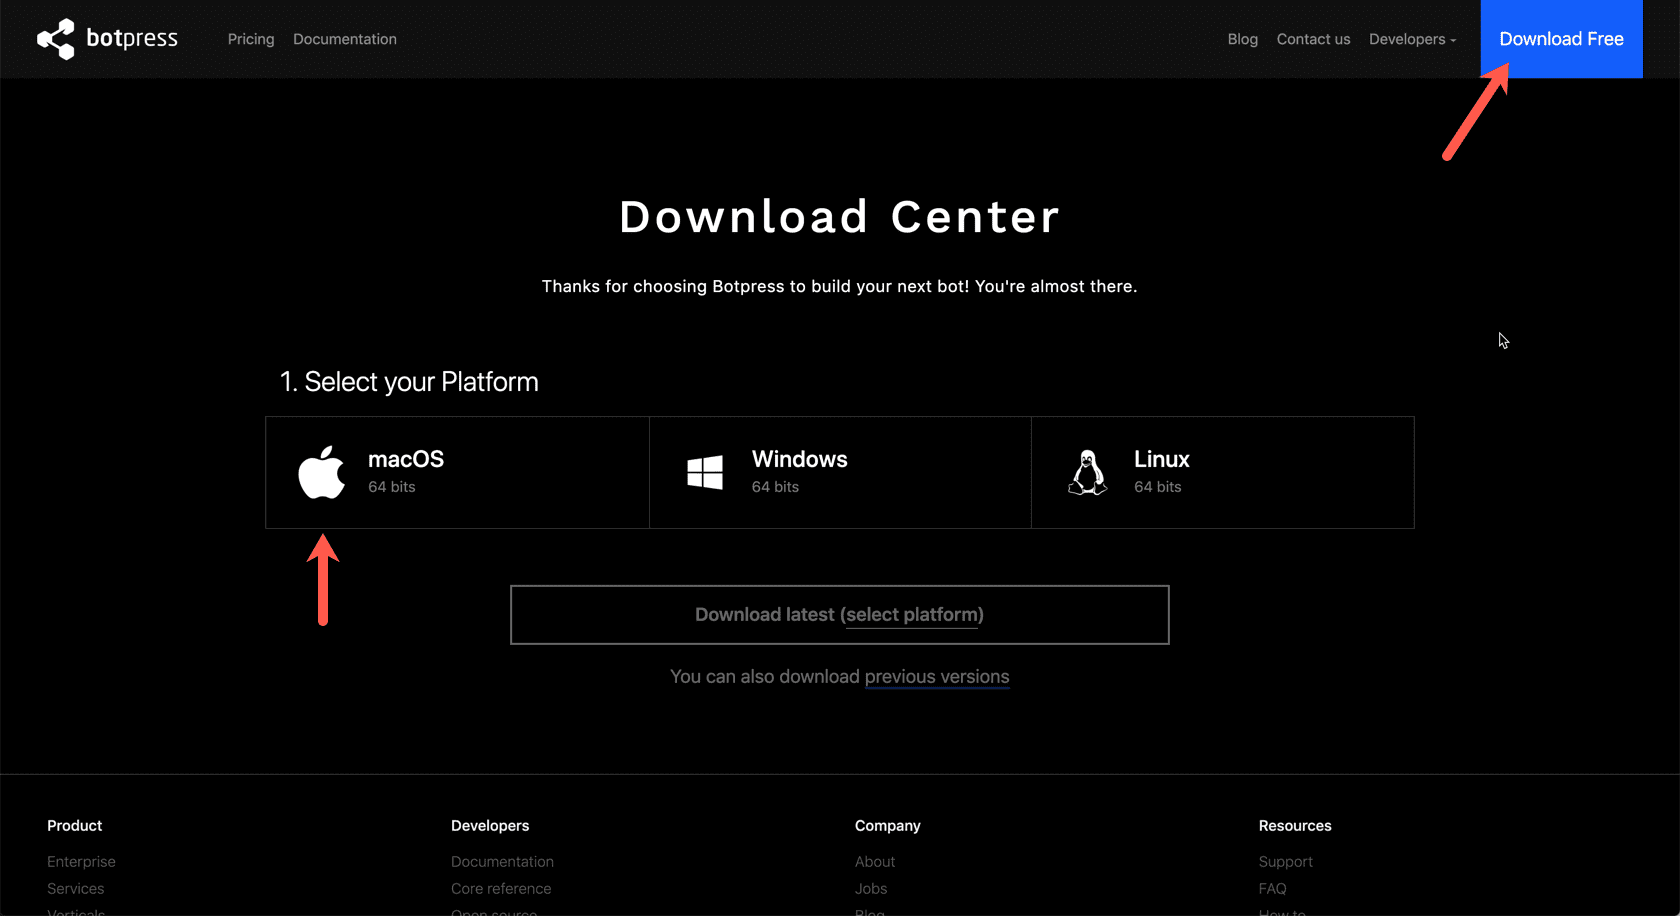Screen dimensions: 1680x916
Task: Click the Download Free button
Action: (x=1561, y=39)
